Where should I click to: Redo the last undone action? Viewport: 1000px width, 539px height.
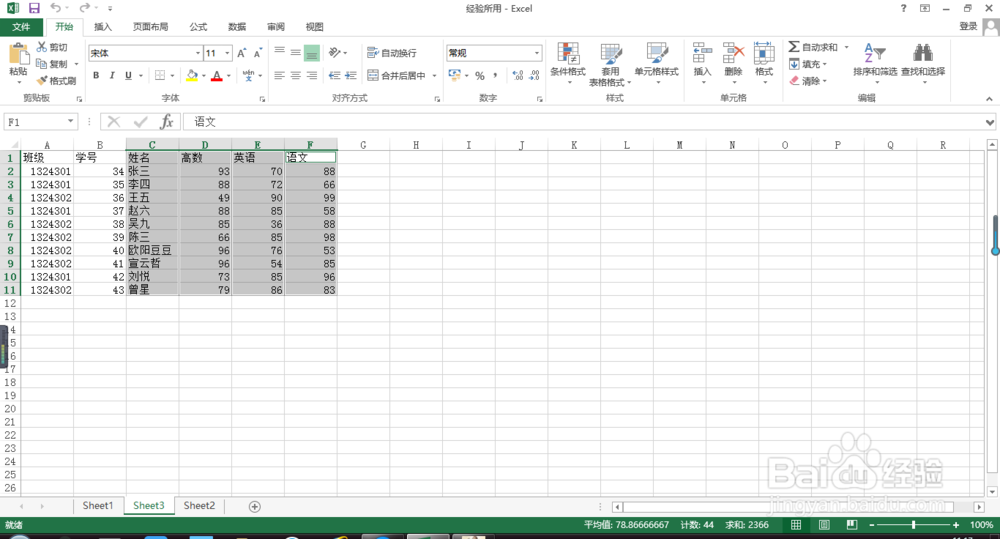pos(85,8)
